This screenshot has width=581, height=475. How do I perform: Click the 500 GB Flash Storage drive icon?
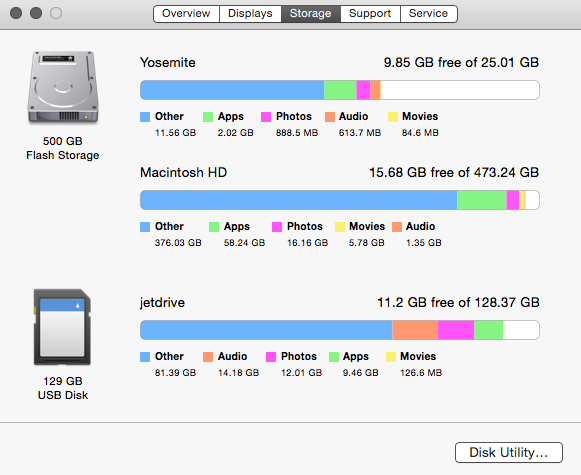click(63, 87)
